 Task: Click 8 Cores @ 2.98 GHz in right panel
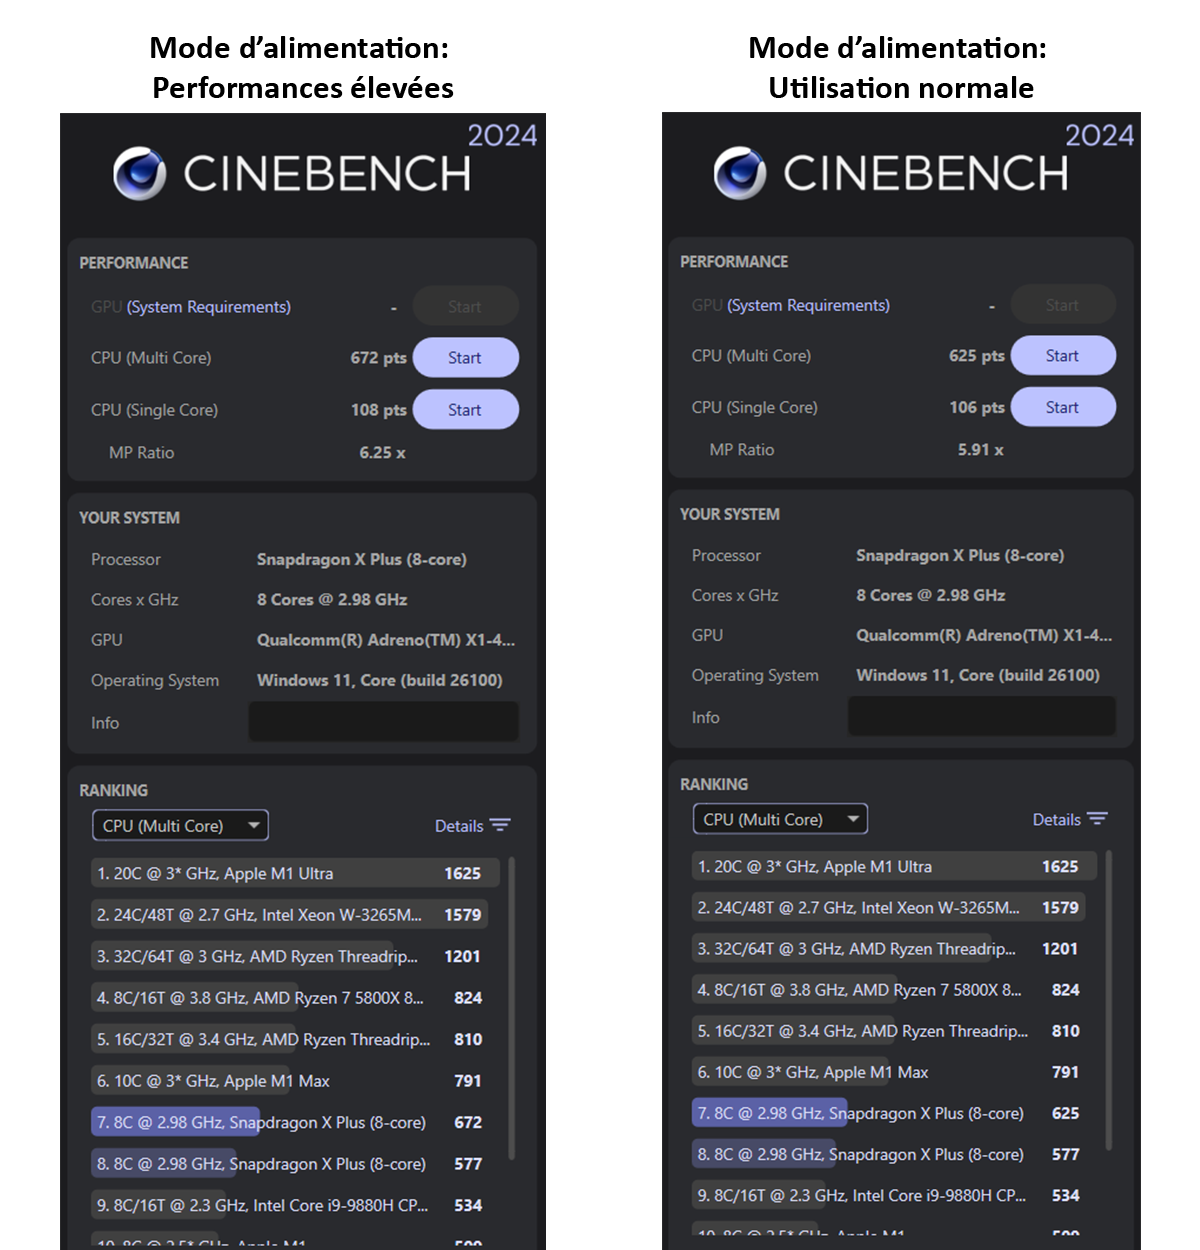coord(930,595)
